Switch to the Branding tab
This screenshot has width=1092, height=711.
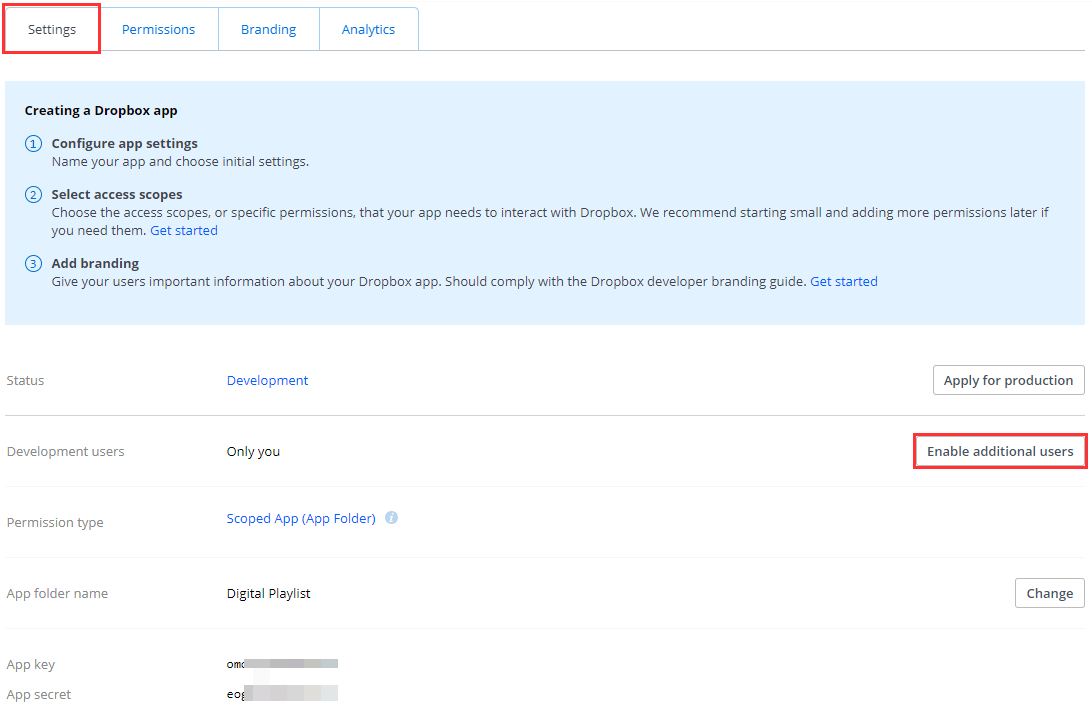point(268,29)
